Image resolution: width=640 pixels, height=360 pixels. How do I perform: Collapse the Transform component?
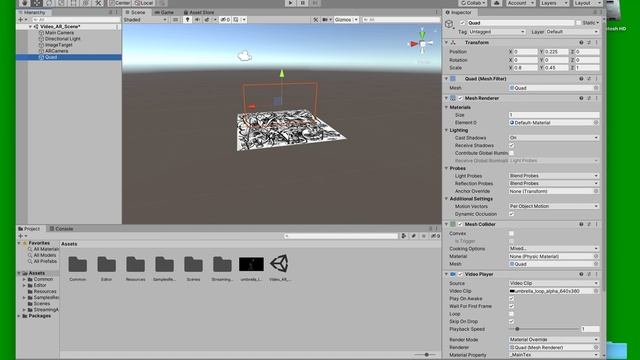click(x=446, y=42)
